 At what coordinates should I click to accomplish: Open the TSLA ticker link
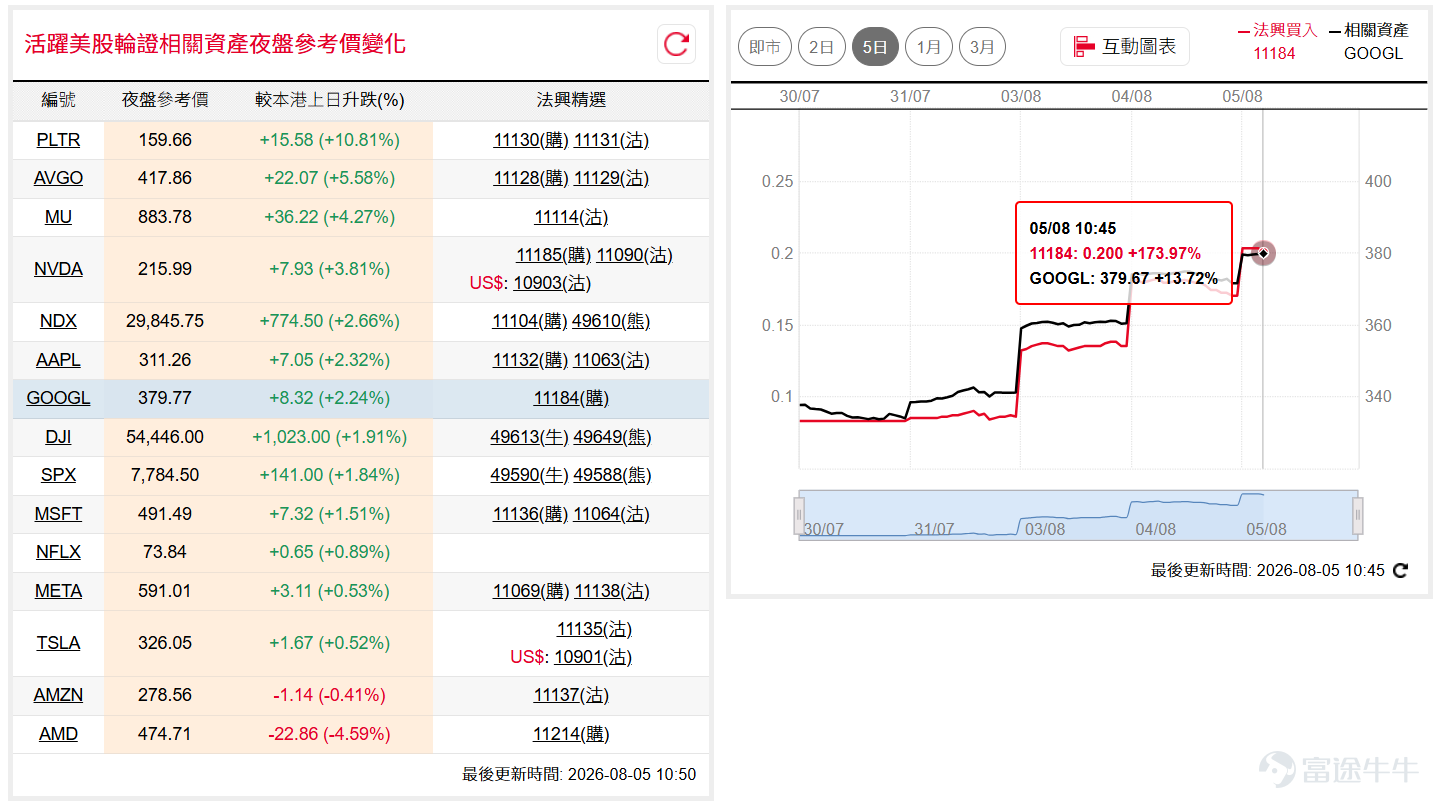click(58, 643)
